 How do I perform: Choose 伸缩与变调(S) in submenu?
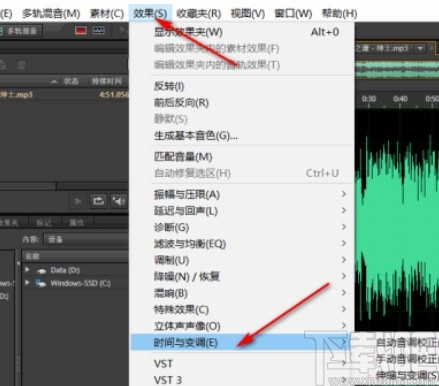click(407, 375)
